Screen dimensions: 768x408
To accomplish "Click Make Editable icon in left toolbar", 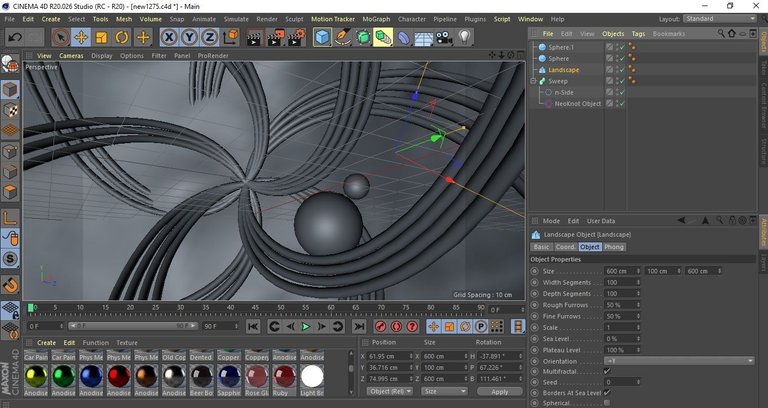I will 10,64.
